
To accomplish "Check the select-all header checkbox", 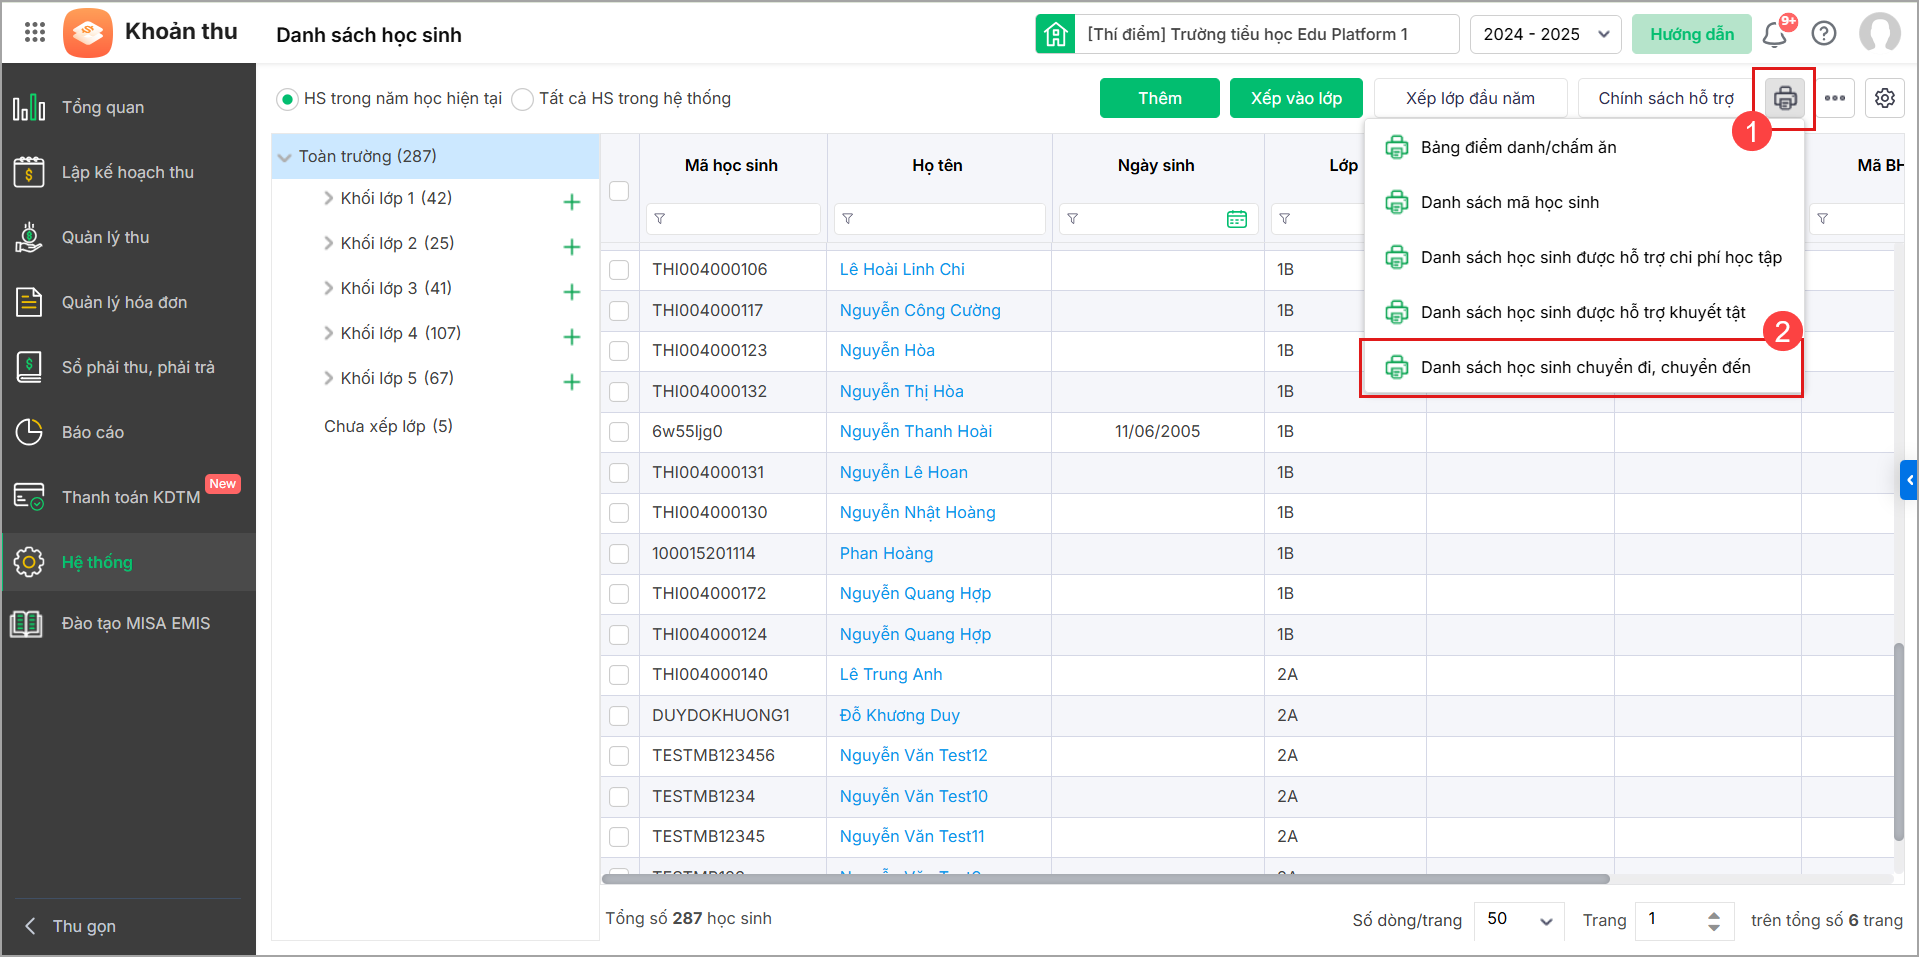I will click(x=619, y=191).
